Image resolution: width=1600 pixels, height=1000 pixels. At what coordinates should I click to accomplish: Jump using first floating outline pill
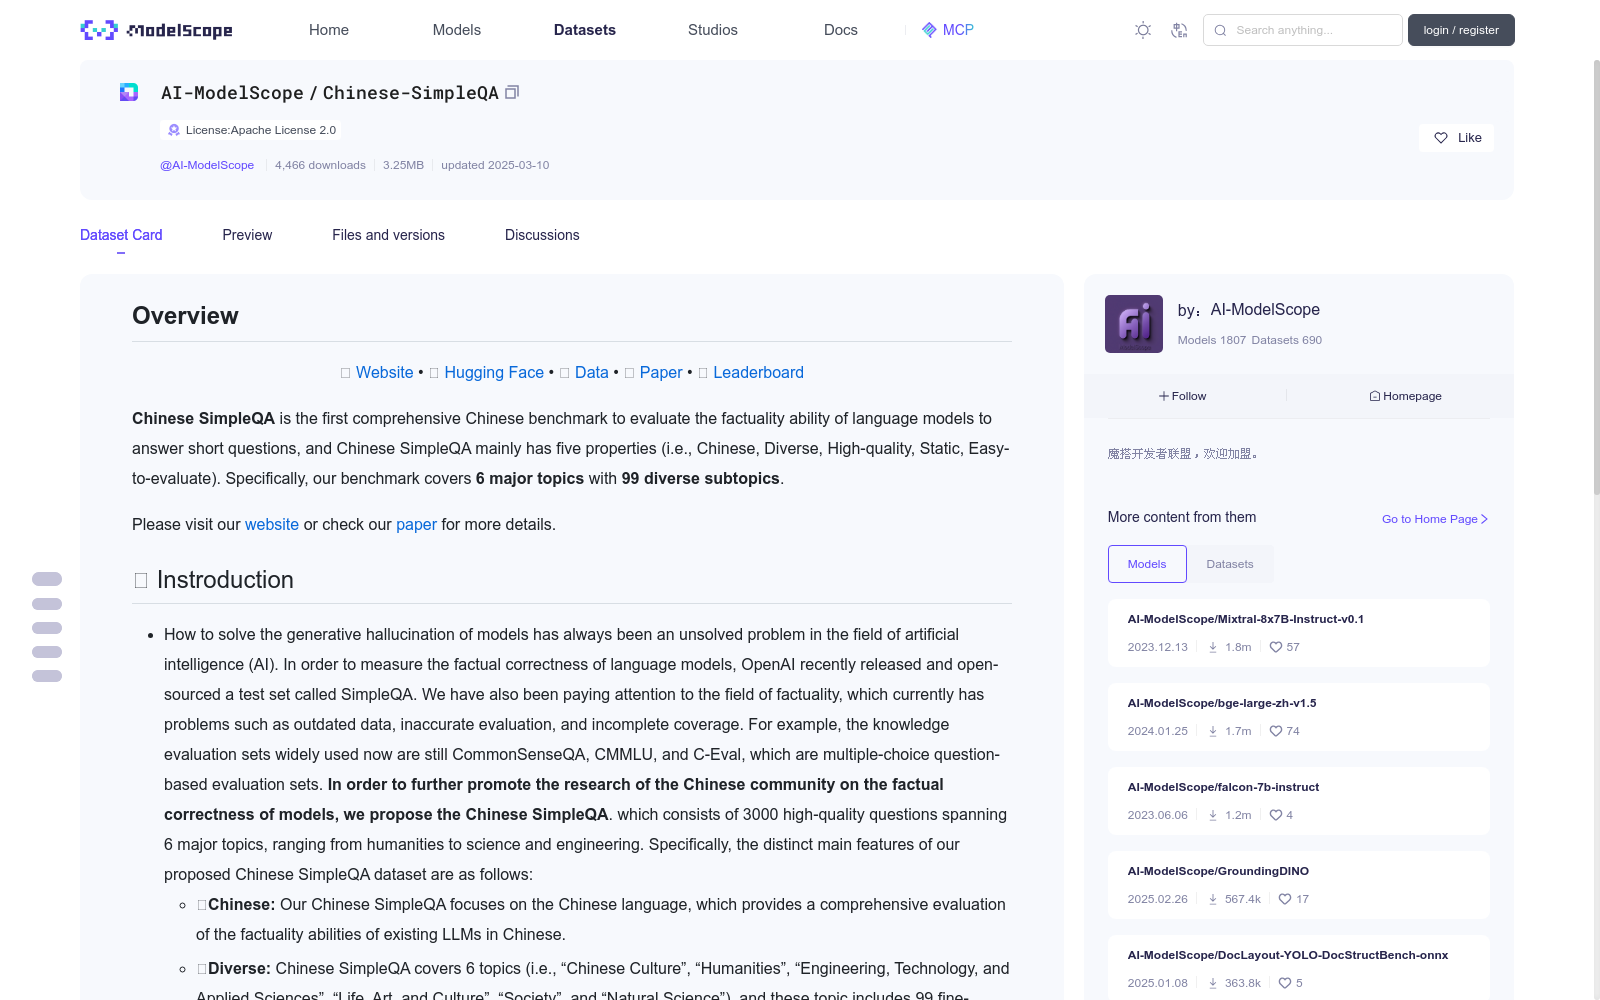pos(47,579)
